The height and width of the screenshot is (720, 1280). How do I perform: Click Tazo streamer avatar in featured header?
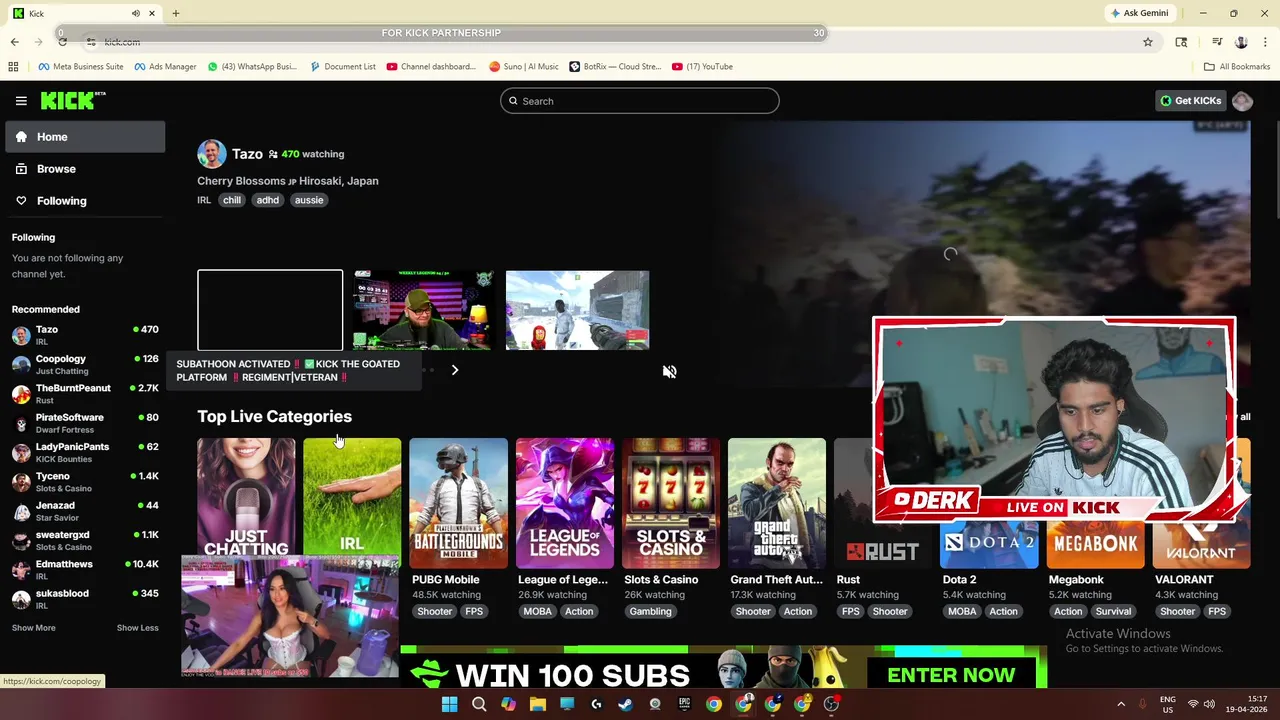point(212,154)
